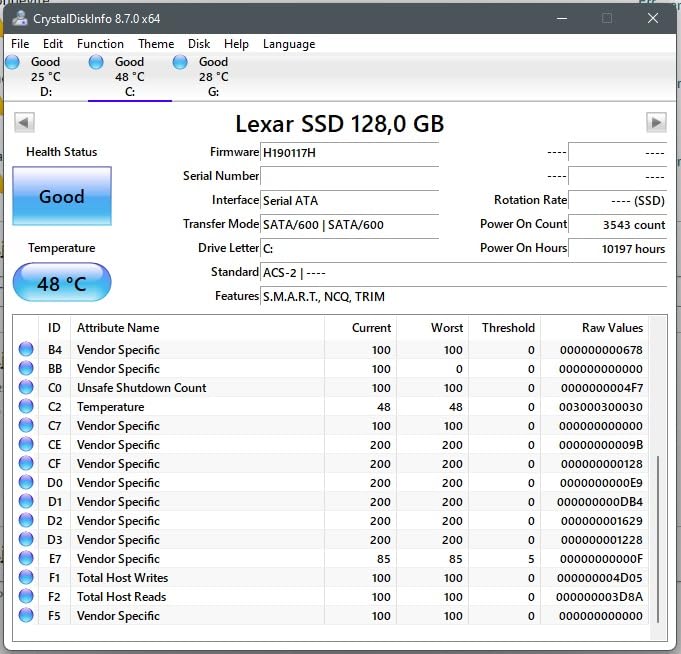Select the G: drive tab
This screenshot has width=681, height=654.
point(213,77)
